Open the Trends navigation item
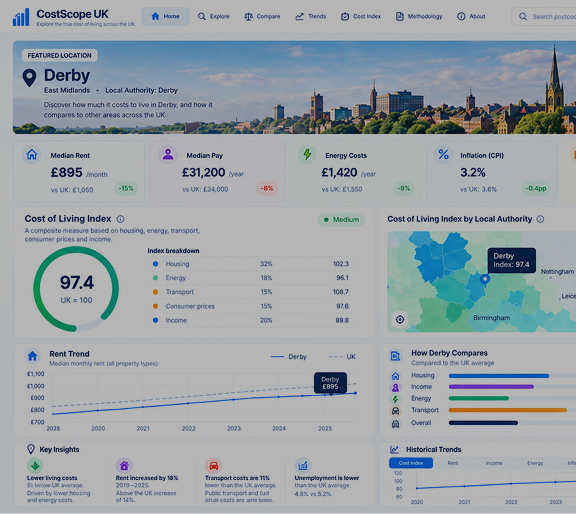Viewport: 576px width, 514px height. (310, 16)
